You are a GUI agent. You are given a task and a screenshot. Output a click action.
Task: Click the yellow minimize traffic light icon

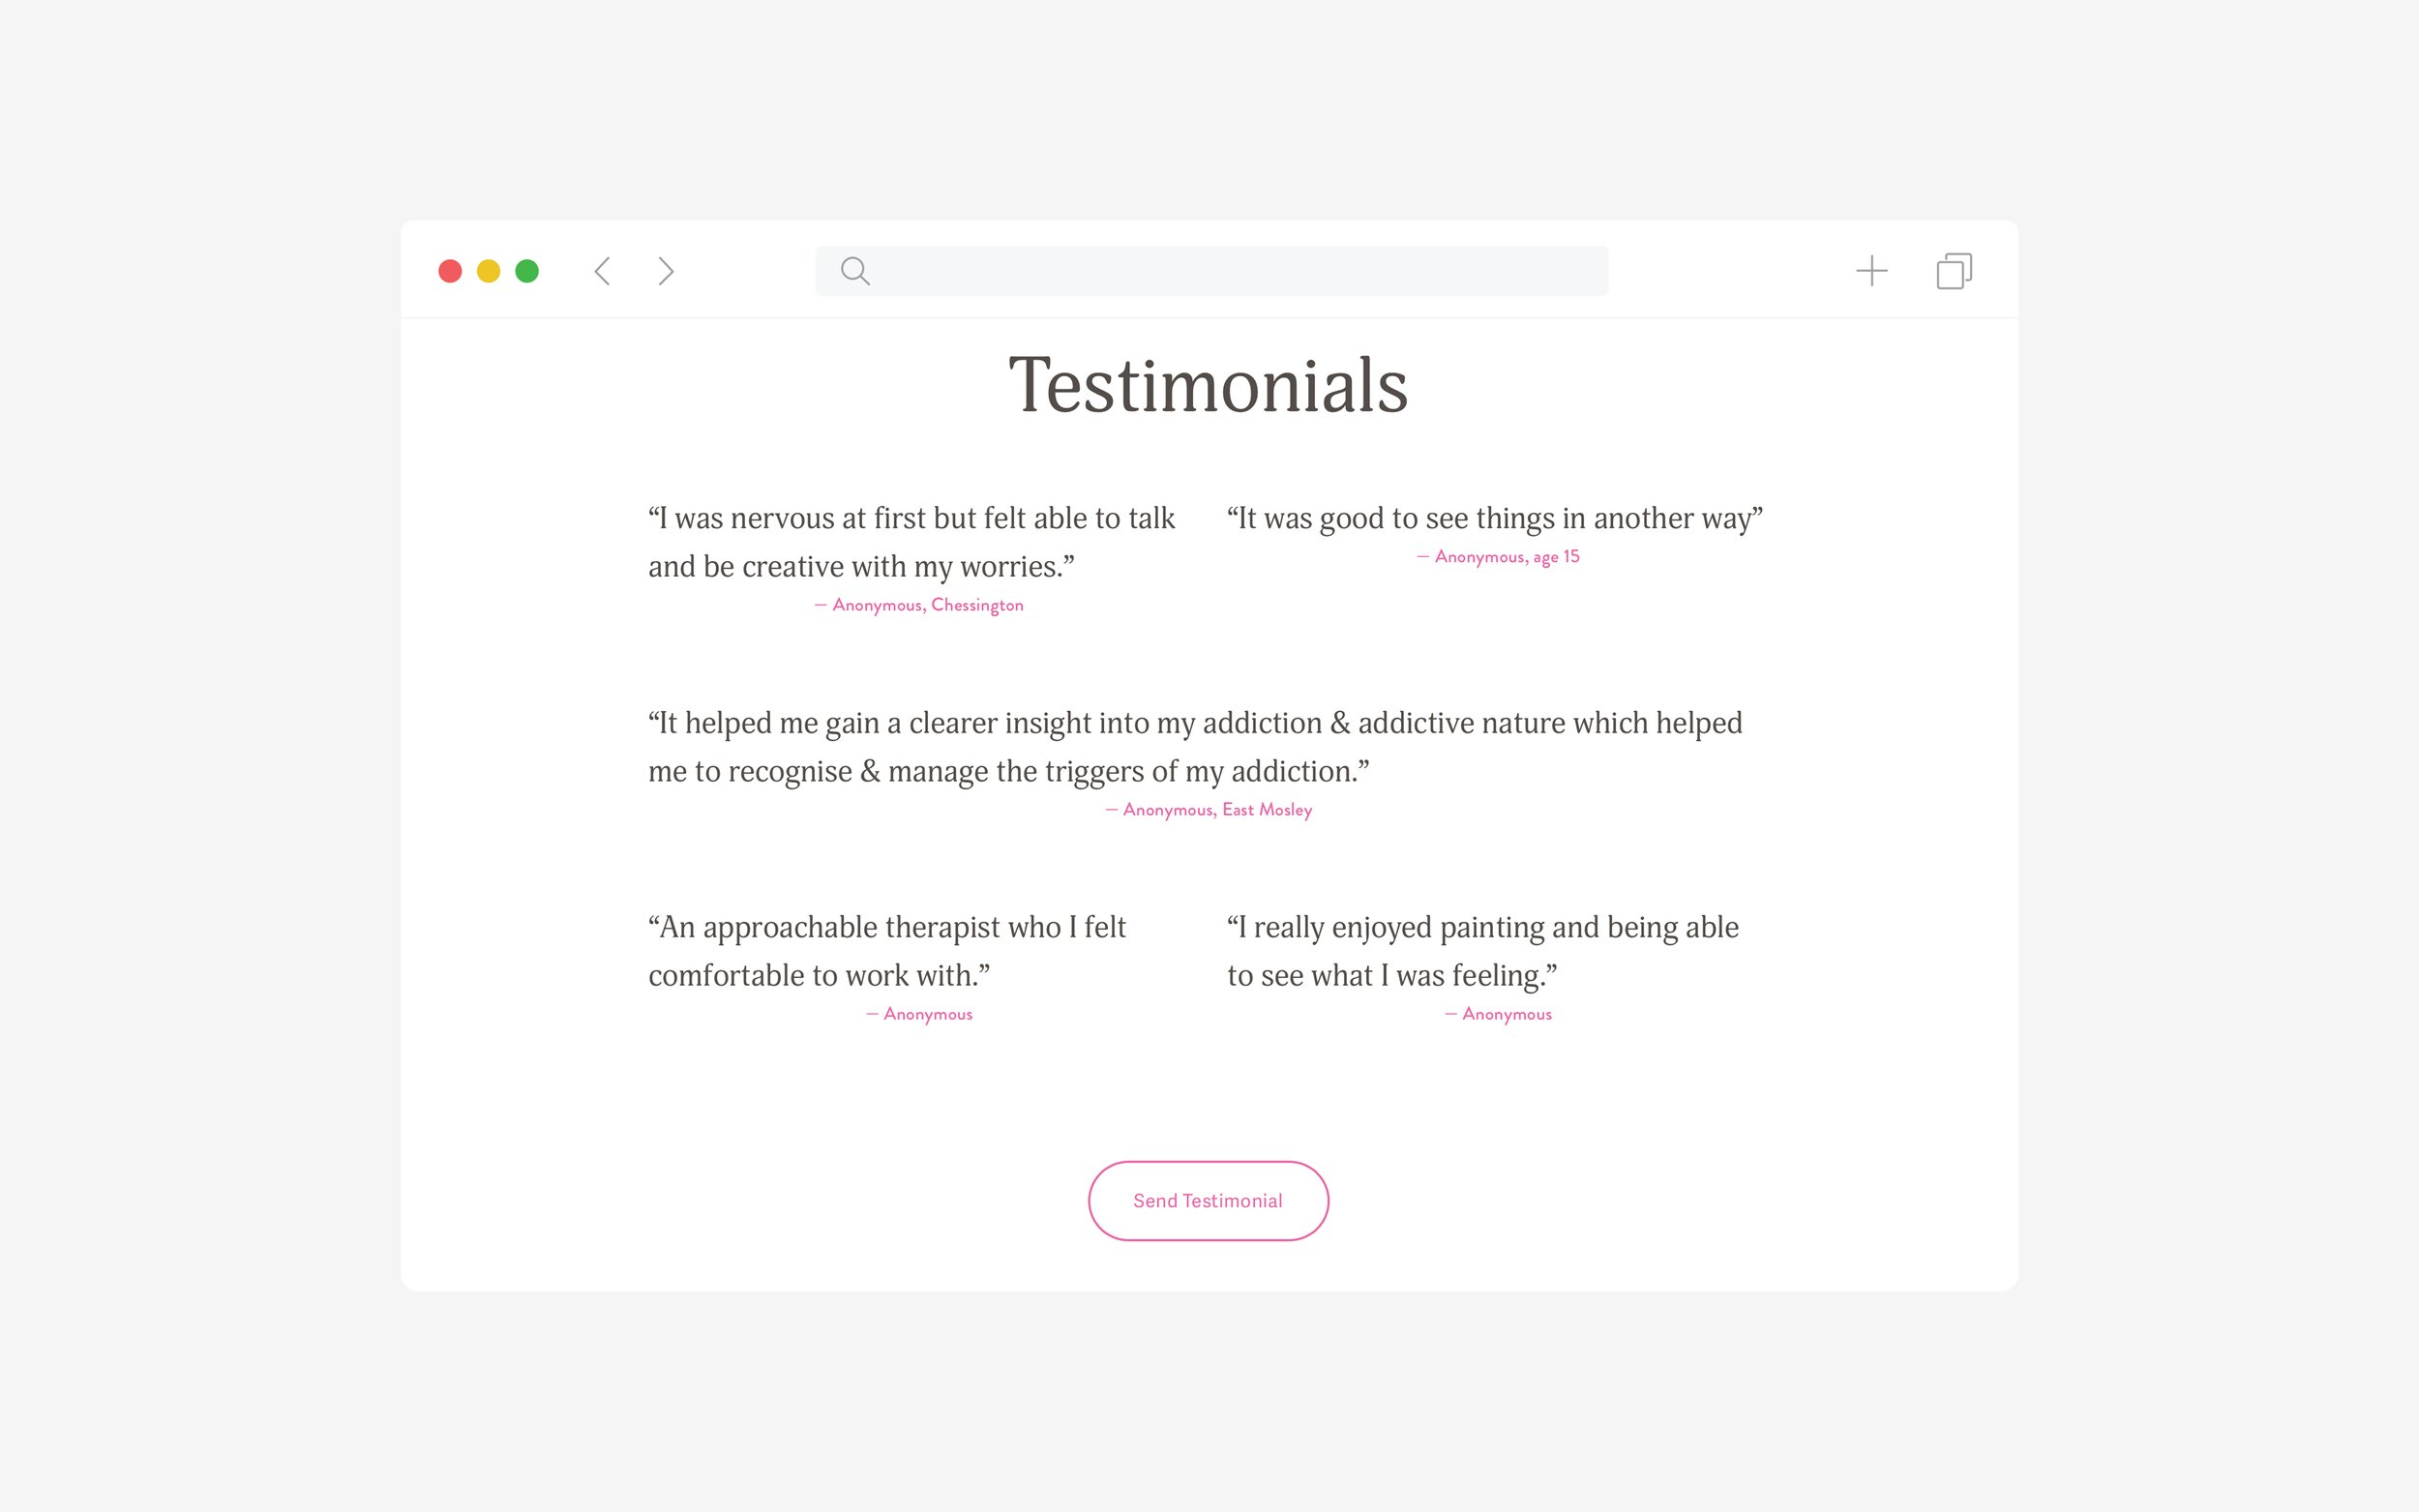click(490, 270)
